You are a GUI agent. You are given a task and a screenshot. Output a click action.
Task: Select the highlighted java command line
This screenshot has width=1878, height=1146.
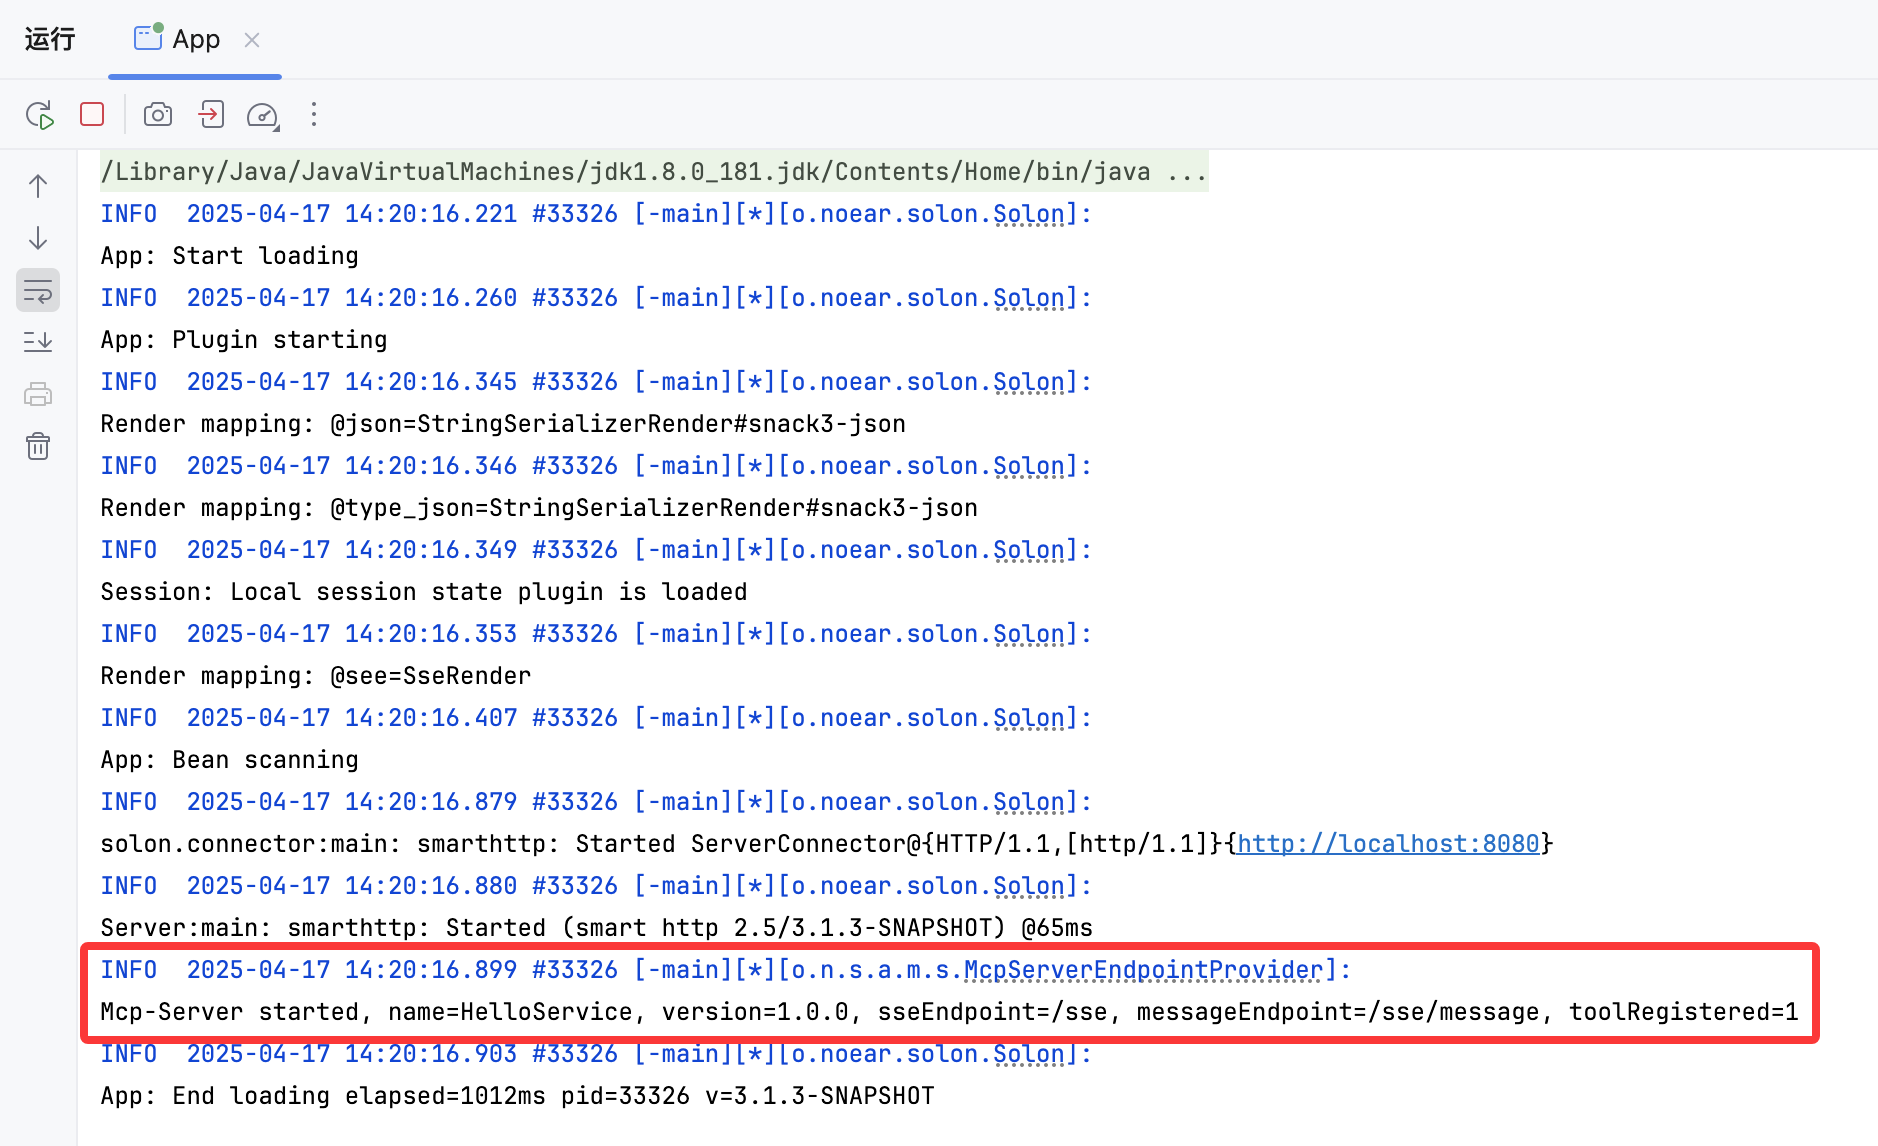click(x=650, y=171)
